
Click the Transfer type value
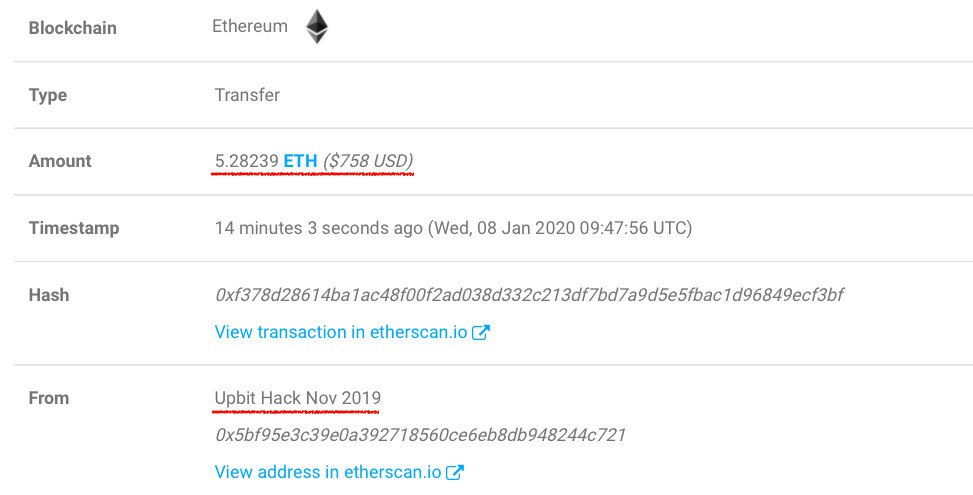coord(247,95)
